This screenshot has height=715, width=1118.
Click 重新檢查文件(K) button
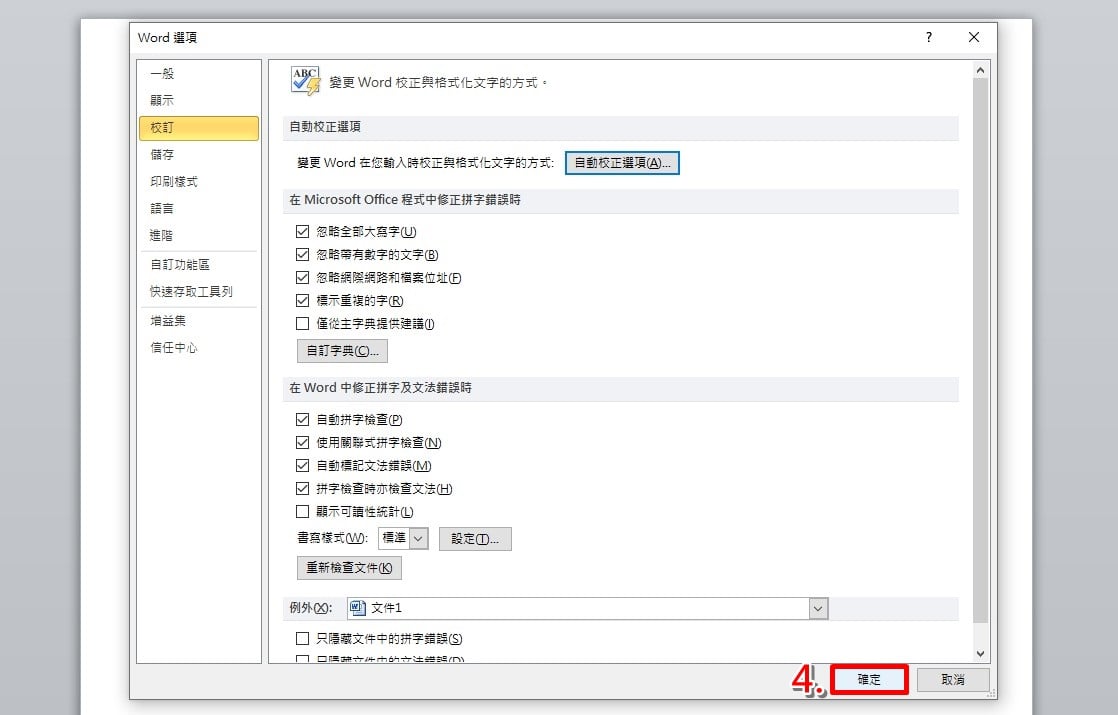click(x=349, y=567)
